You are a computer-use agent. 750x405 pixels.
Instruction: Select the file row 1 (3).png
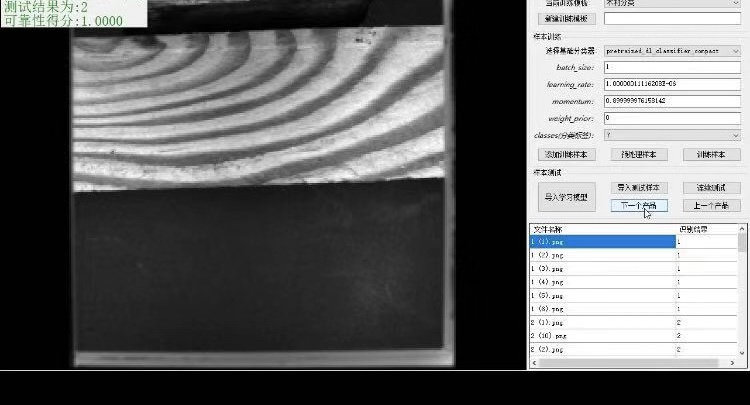634,269
